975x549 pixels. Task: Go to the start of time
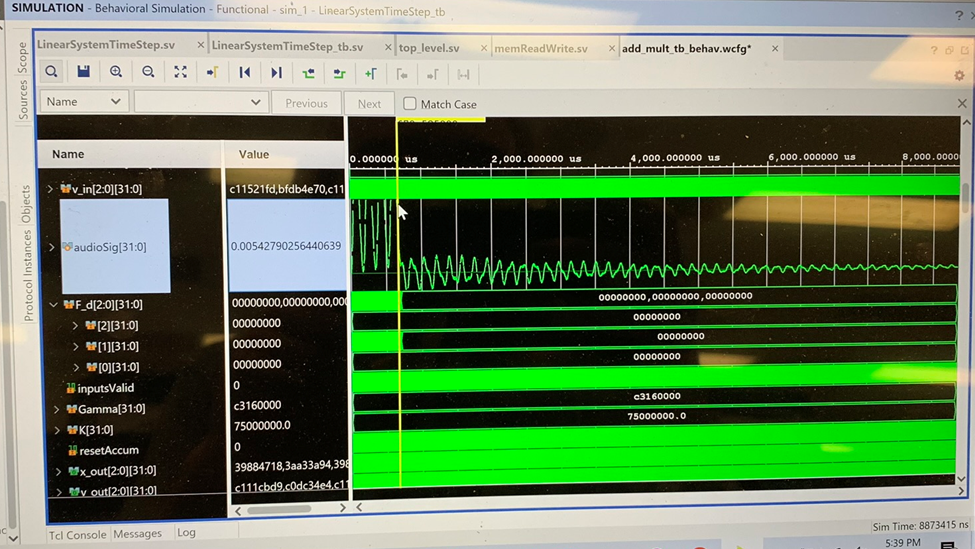(x=244, y=72)
